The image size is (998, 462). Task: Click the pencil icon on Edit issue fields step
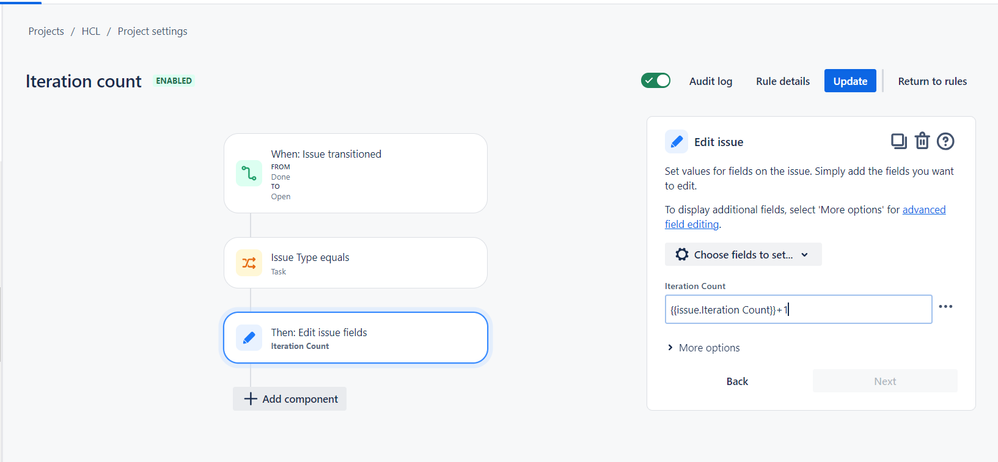point(249,338)
